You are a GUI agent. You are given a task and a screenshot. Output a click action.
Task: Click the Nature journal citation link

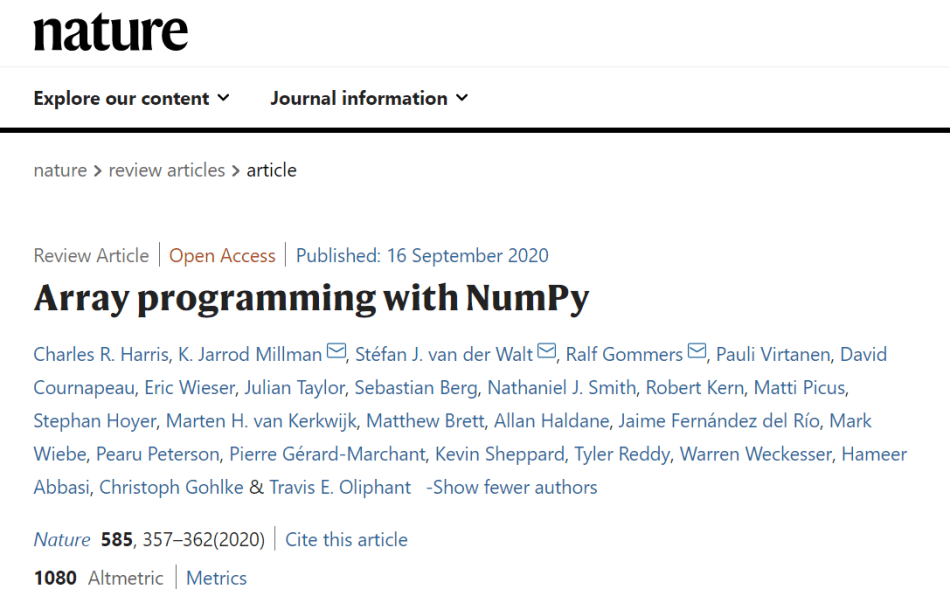tap(62, 540)
